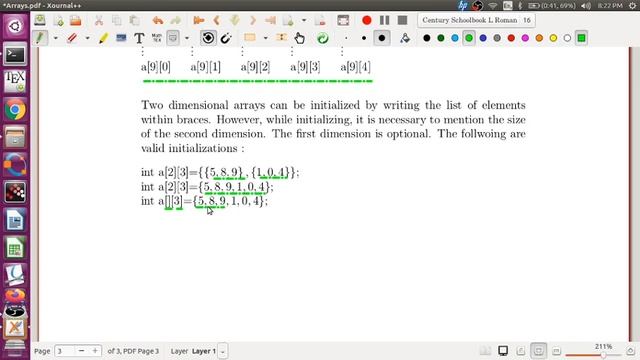This screenshot has height=360, width=640.
Task: Open the custom color chooser square
Action: tap(581, 38)
